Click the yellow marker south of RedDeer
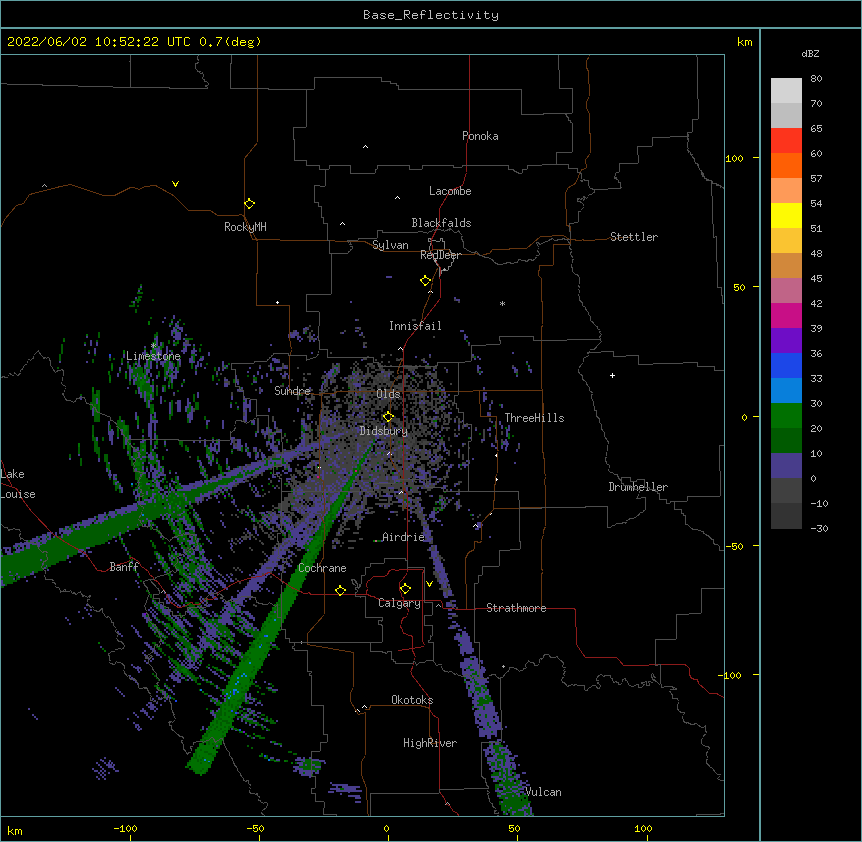Viewport: 862px width, 842px height. [426, 281]
